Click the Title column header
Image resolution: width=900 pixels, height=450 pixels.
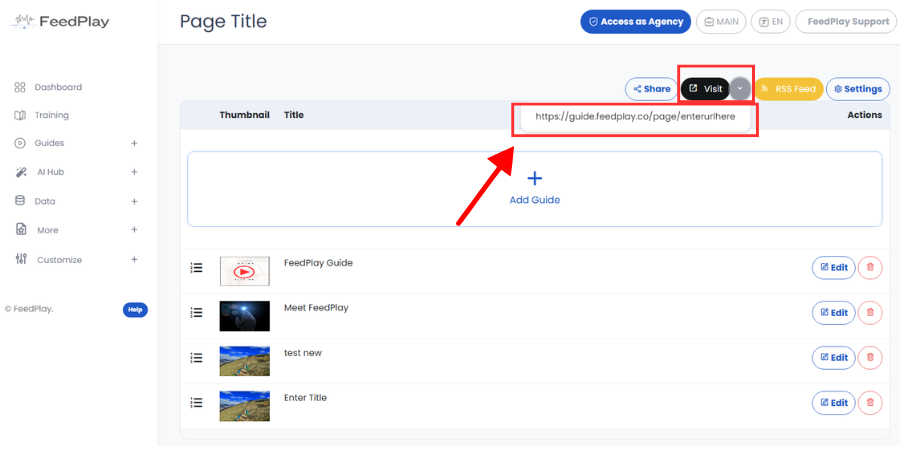click(x=294, y=115)
